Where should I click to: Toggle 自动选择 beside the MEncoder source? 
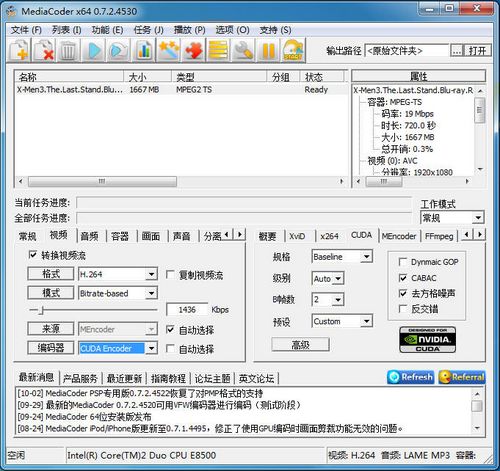pyautogui.click(x=170, y=330)
